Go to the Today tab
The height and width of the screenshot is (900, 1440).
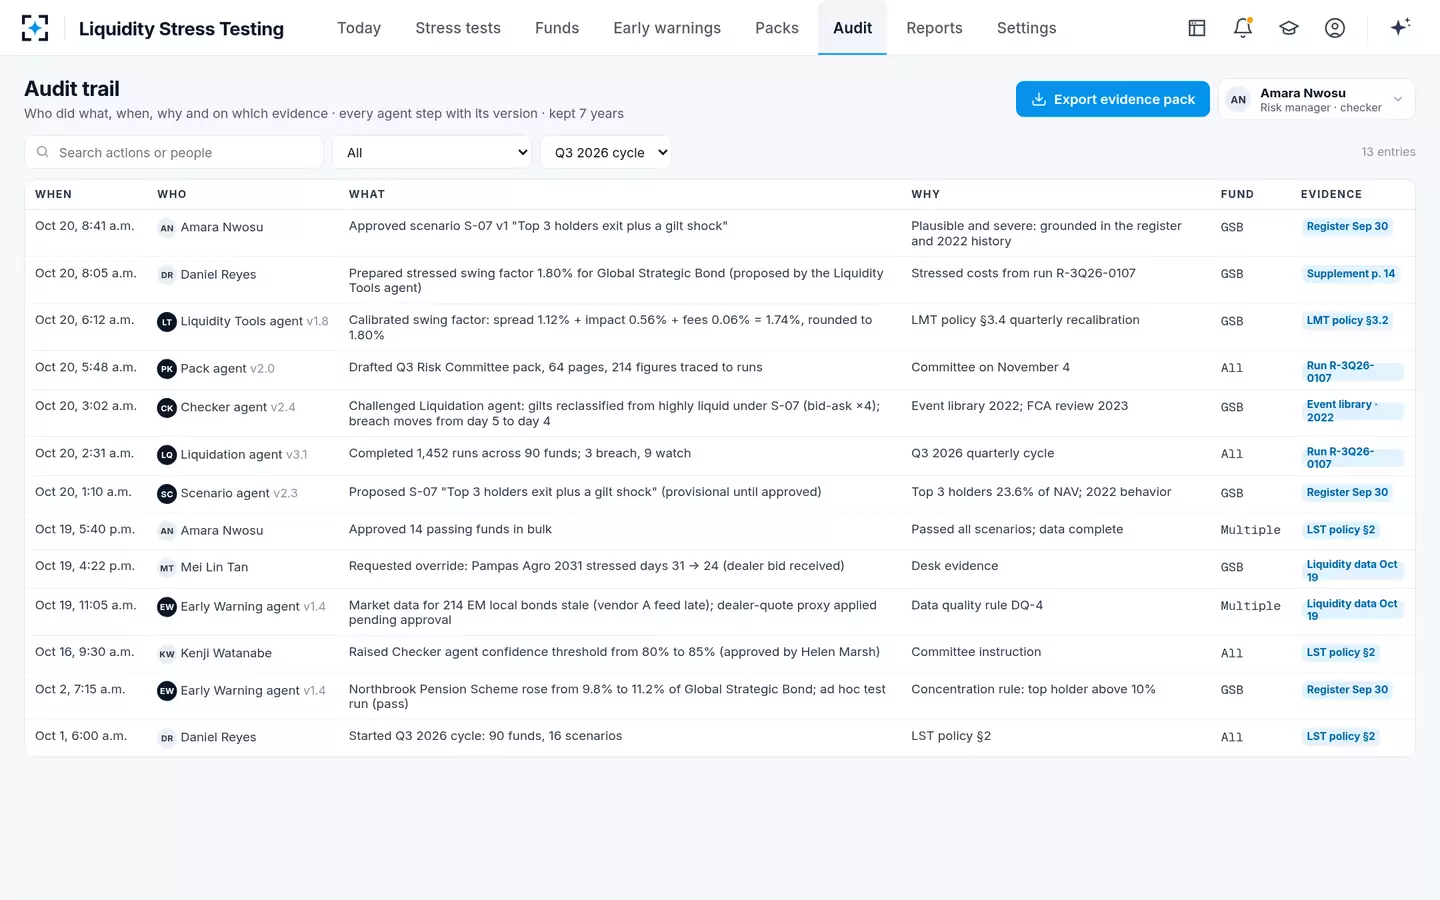pos(359,28)
